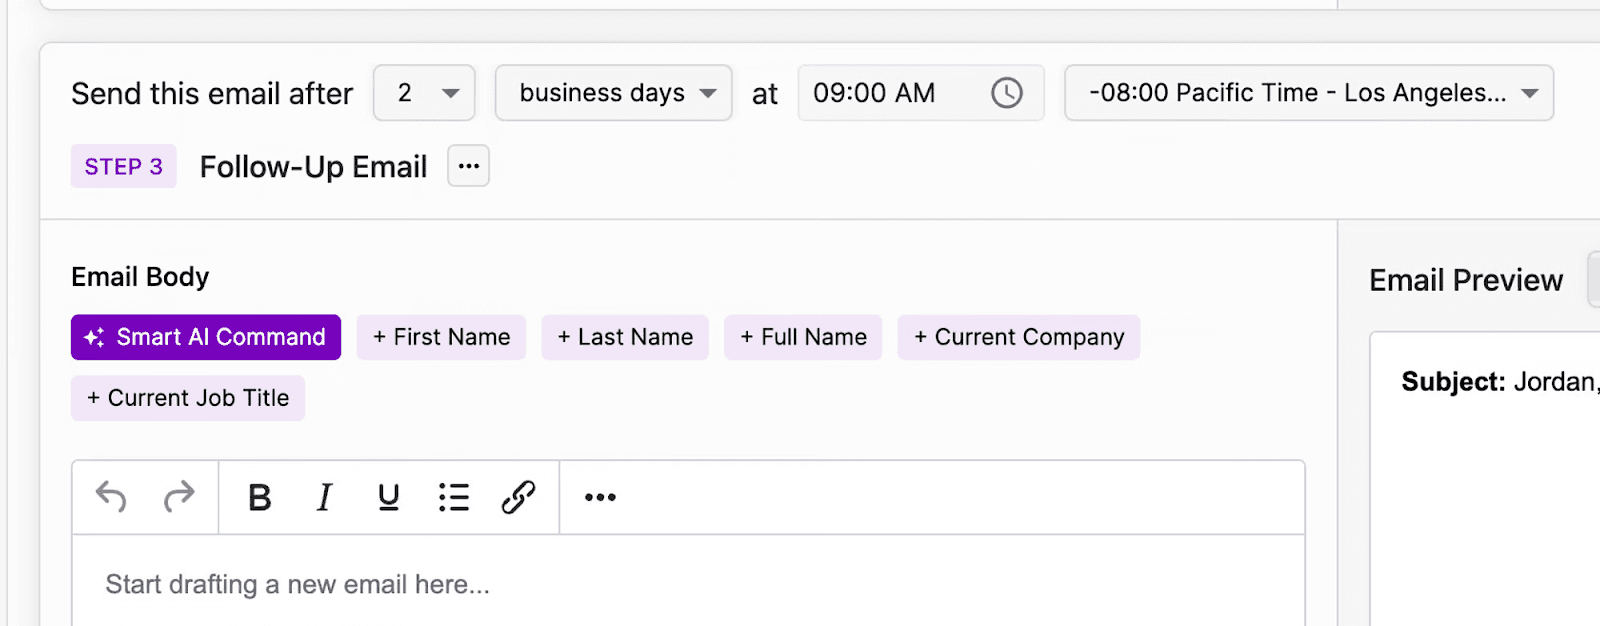Add the Current Company placeholder

(1019, 337)
